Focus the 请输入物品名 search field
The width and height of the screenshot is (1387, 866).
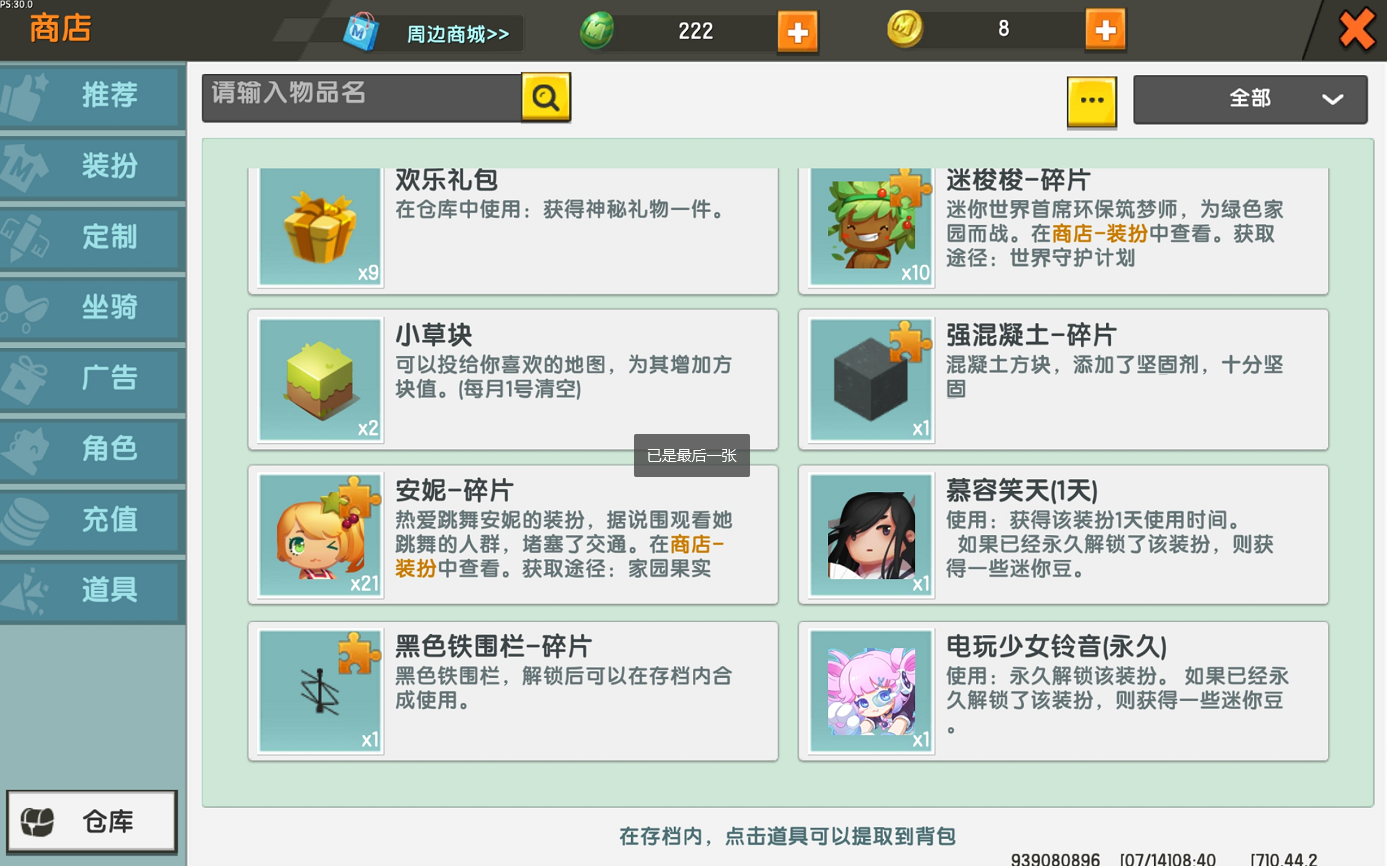[x=362, y=98]
